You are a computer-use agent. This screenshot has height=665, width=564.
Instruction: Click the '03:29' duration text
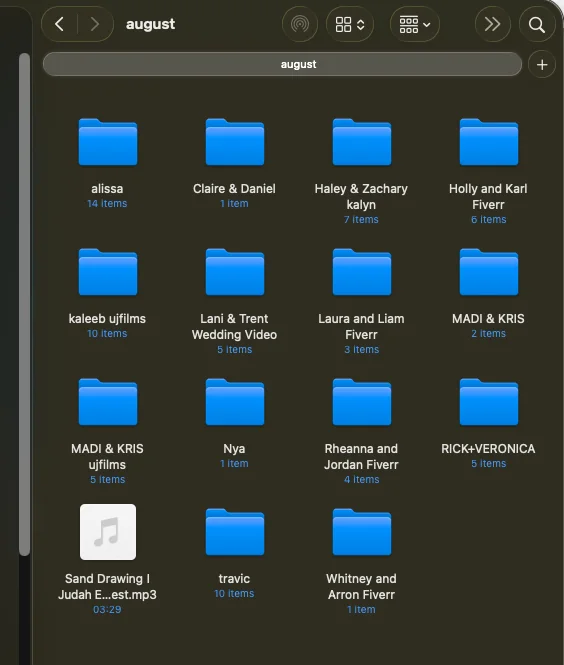point(107,609)
